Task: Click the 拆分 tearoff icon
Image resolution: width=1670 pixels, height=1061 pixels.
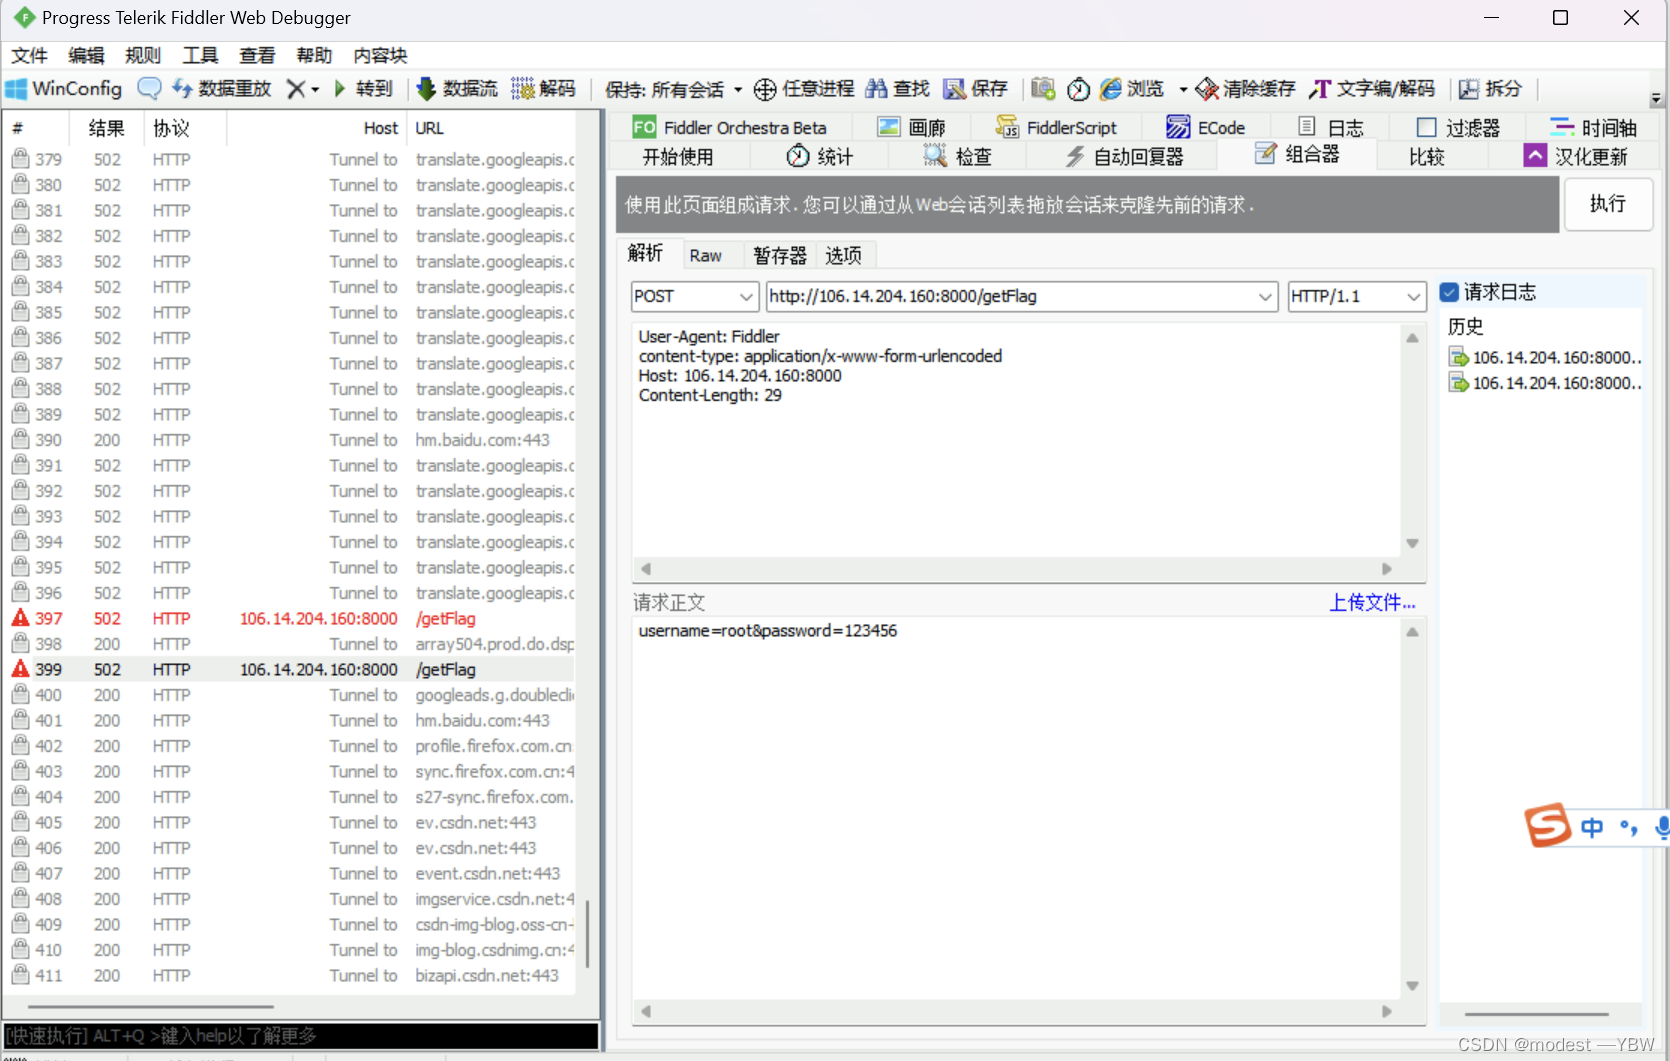Action: coord(1469,89)
